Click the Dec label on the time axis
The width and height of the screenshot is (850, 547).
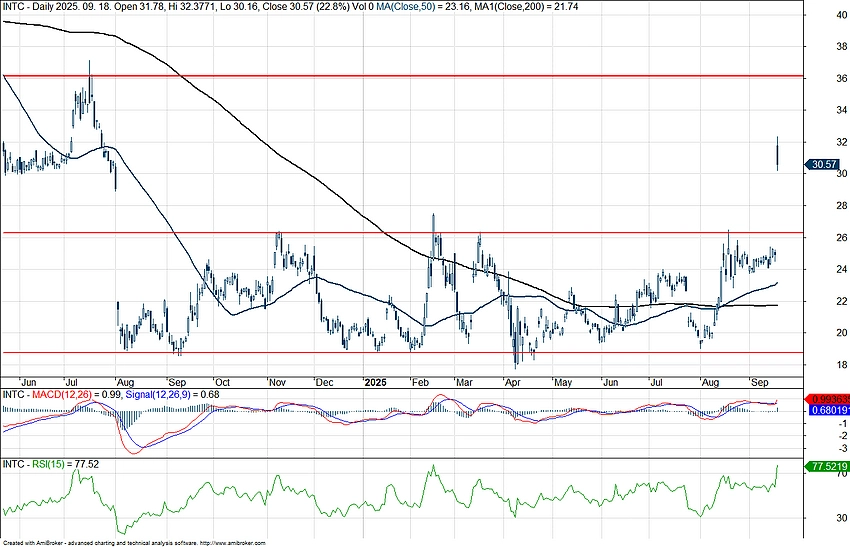tap(324, 382)
